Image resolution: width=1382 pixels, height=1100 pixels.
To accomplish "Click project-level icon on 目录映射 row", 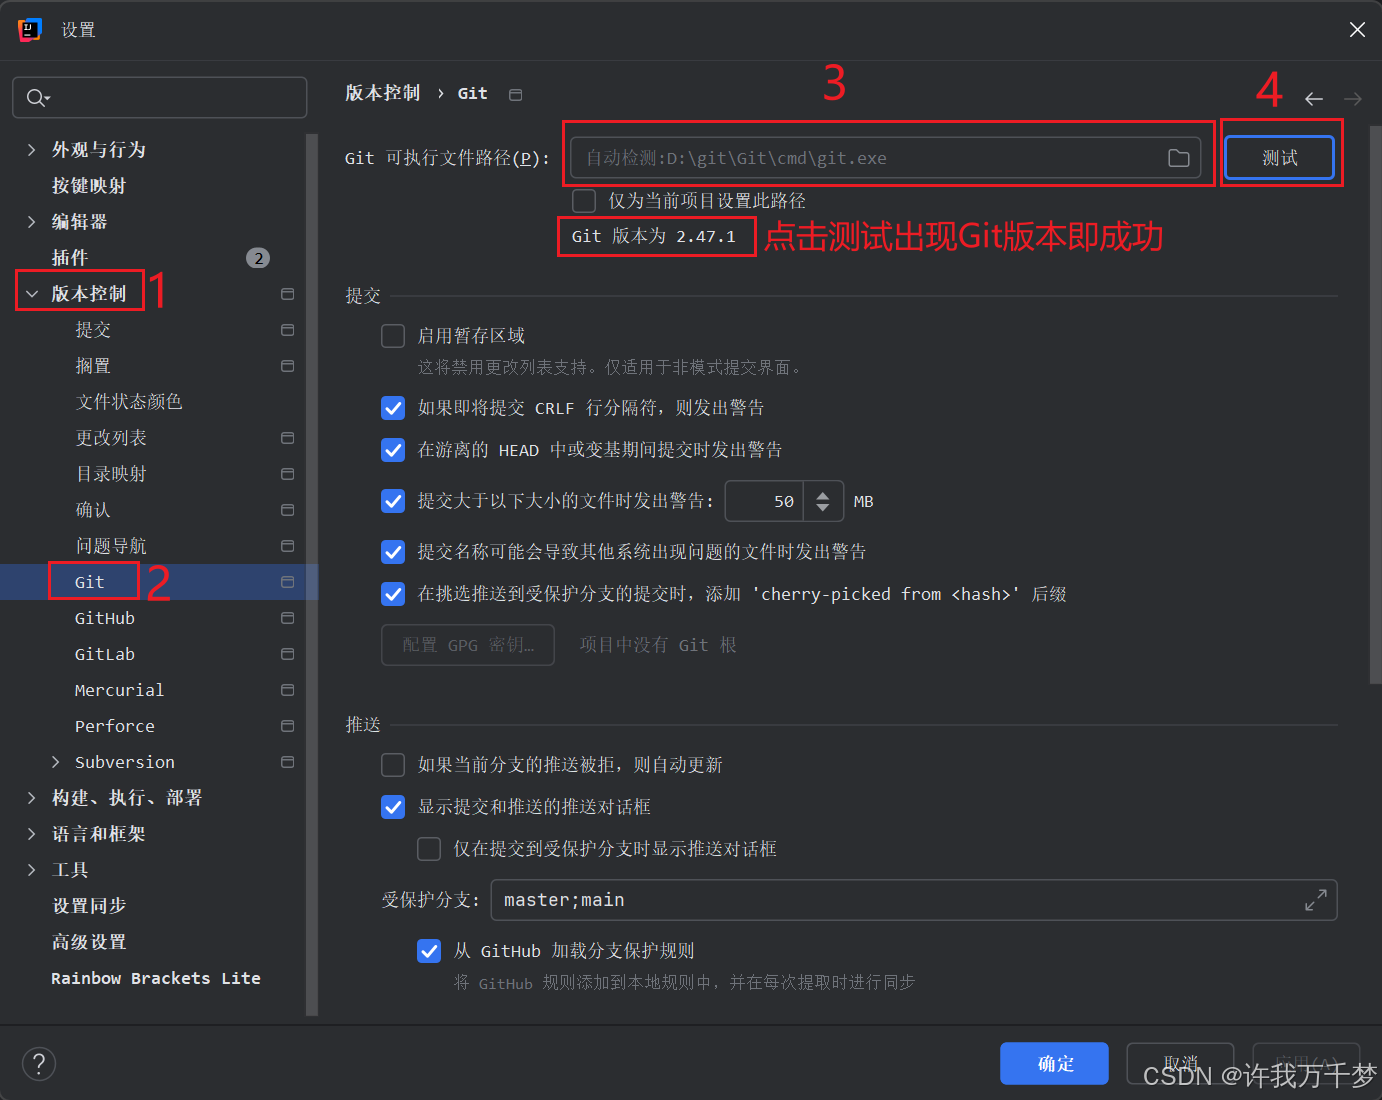I will [288, 474].
